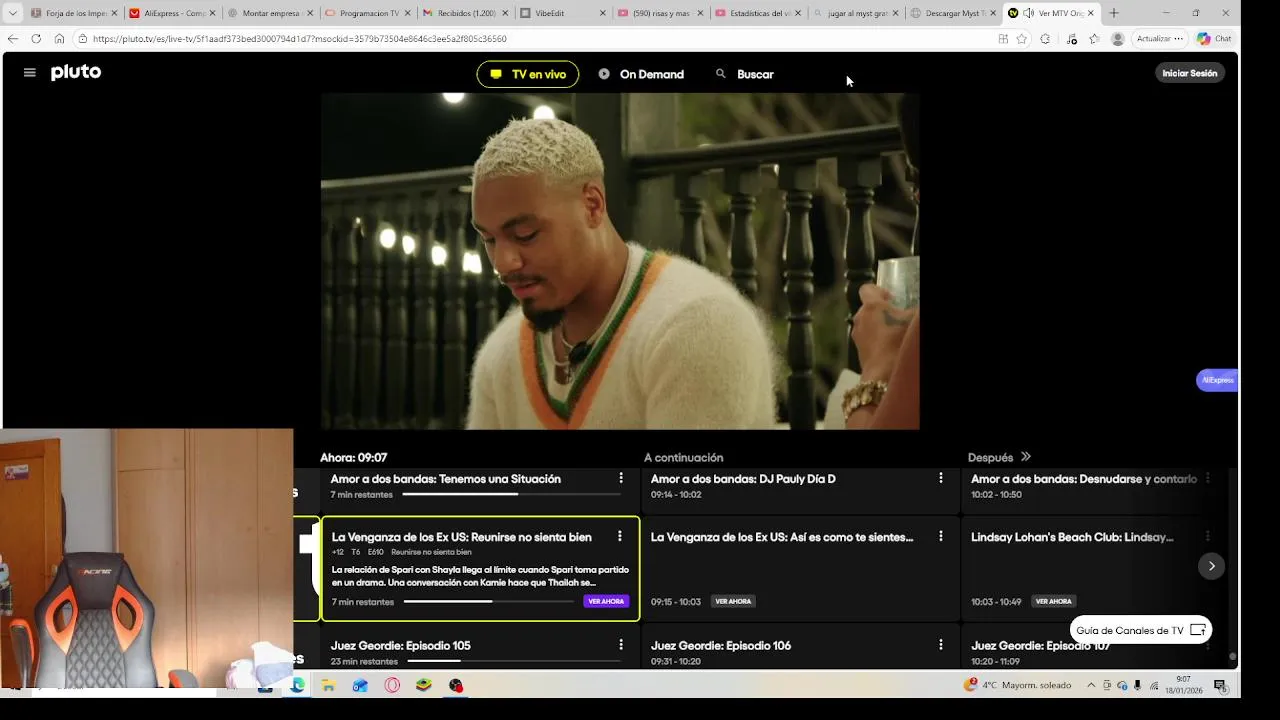Open the tab search dropdown
Screen dimensions: 1280x720
point(12,13)
